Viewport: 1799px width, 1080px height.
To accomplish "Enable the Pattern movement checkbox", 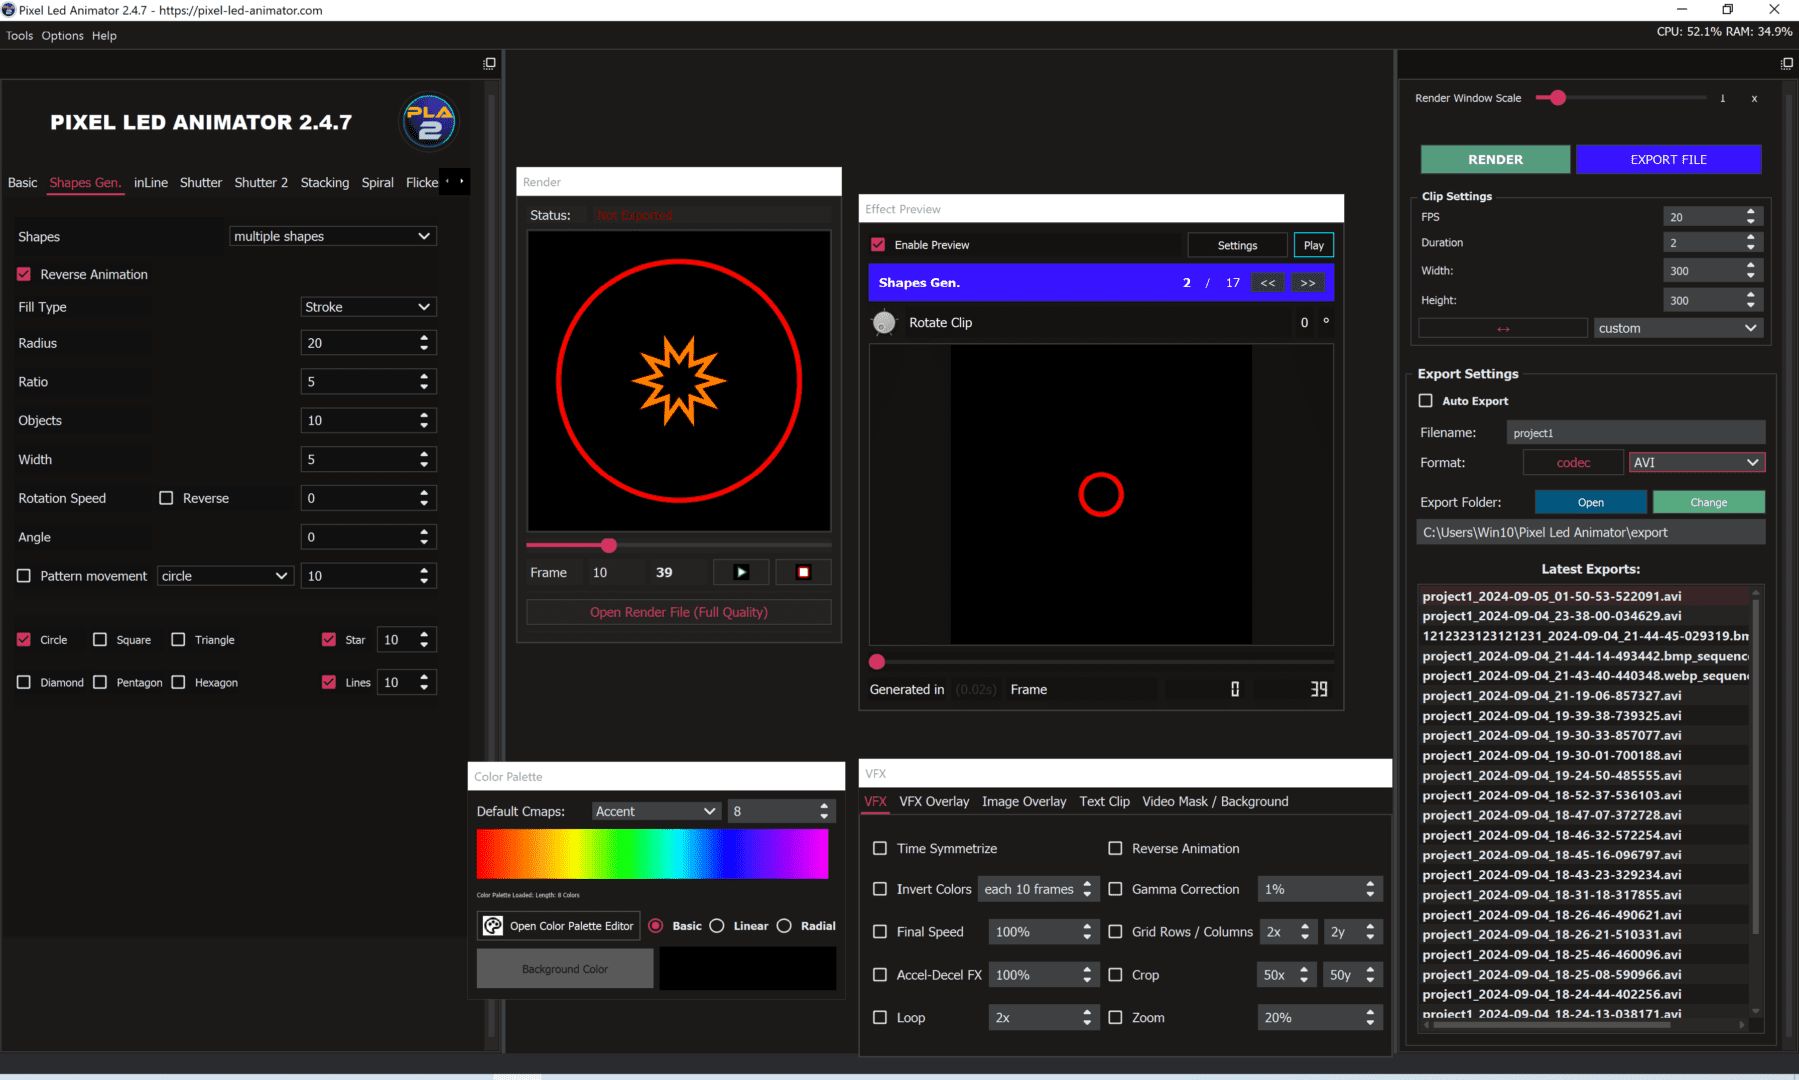I will 24,576.
